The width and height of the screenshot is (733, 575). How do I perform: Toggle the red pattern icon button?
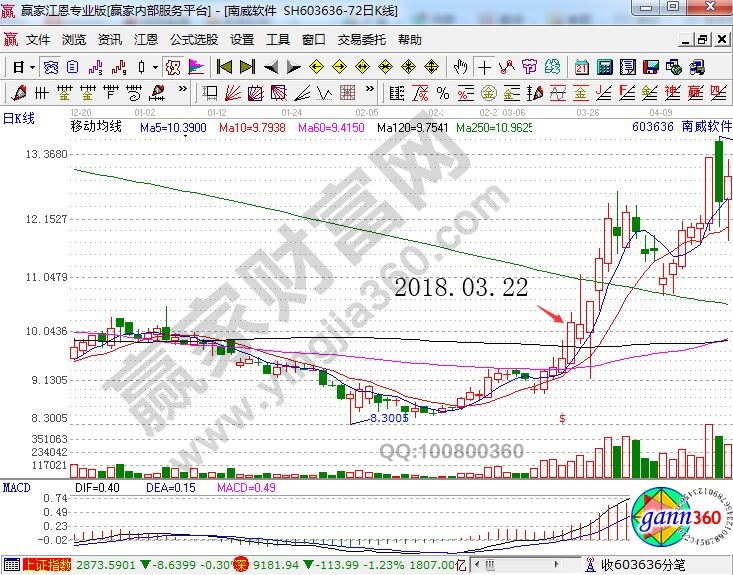(x=173, y=67)
